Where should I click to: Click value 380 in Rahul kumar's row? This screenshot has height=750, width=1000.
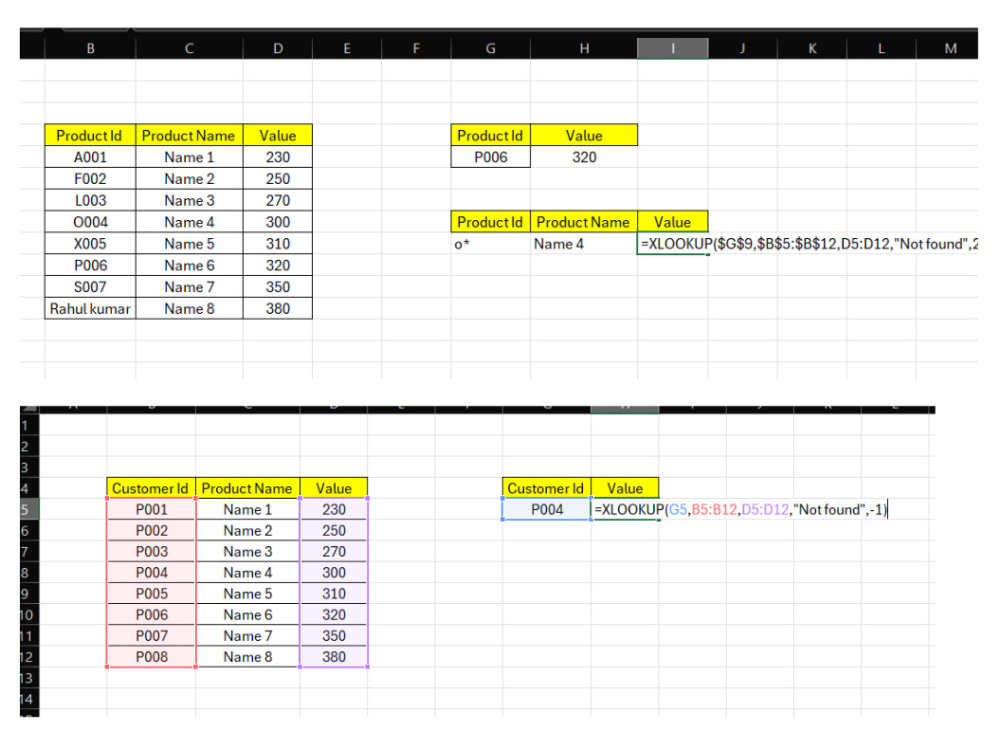point(278,309)
